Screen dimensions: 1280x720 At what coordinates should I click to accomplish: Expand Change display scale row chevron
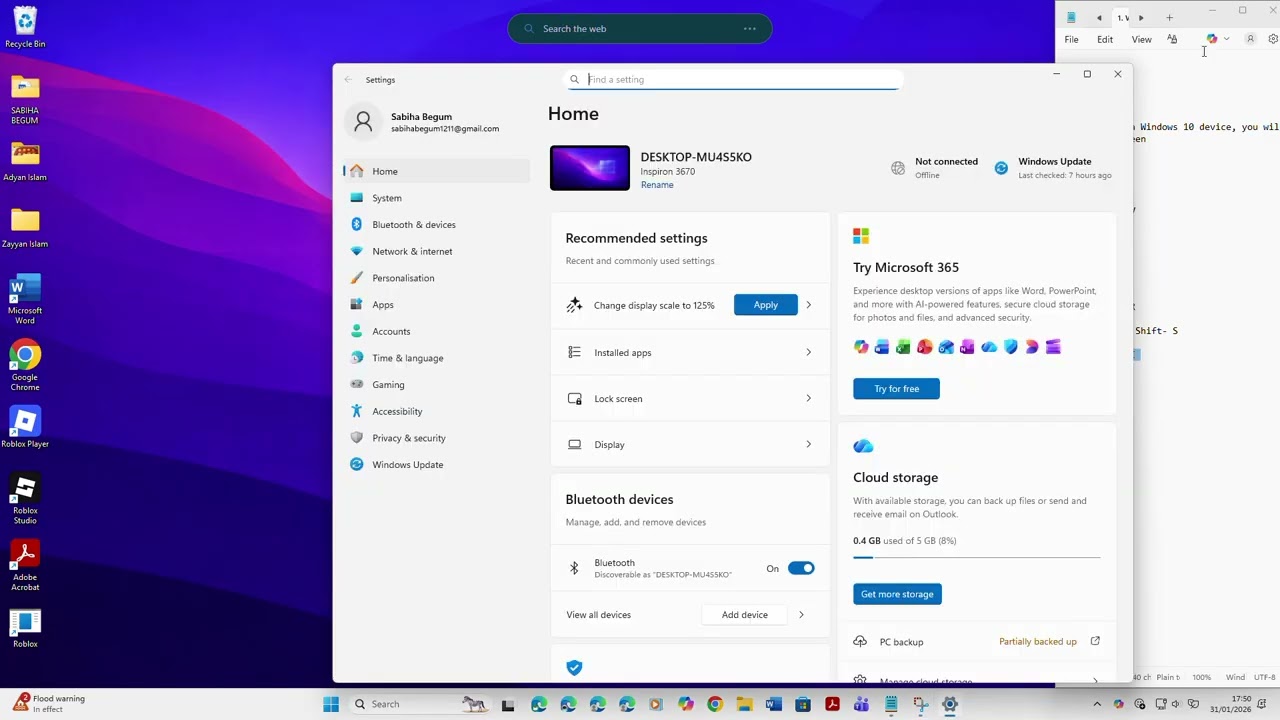[x=809, y=305]
